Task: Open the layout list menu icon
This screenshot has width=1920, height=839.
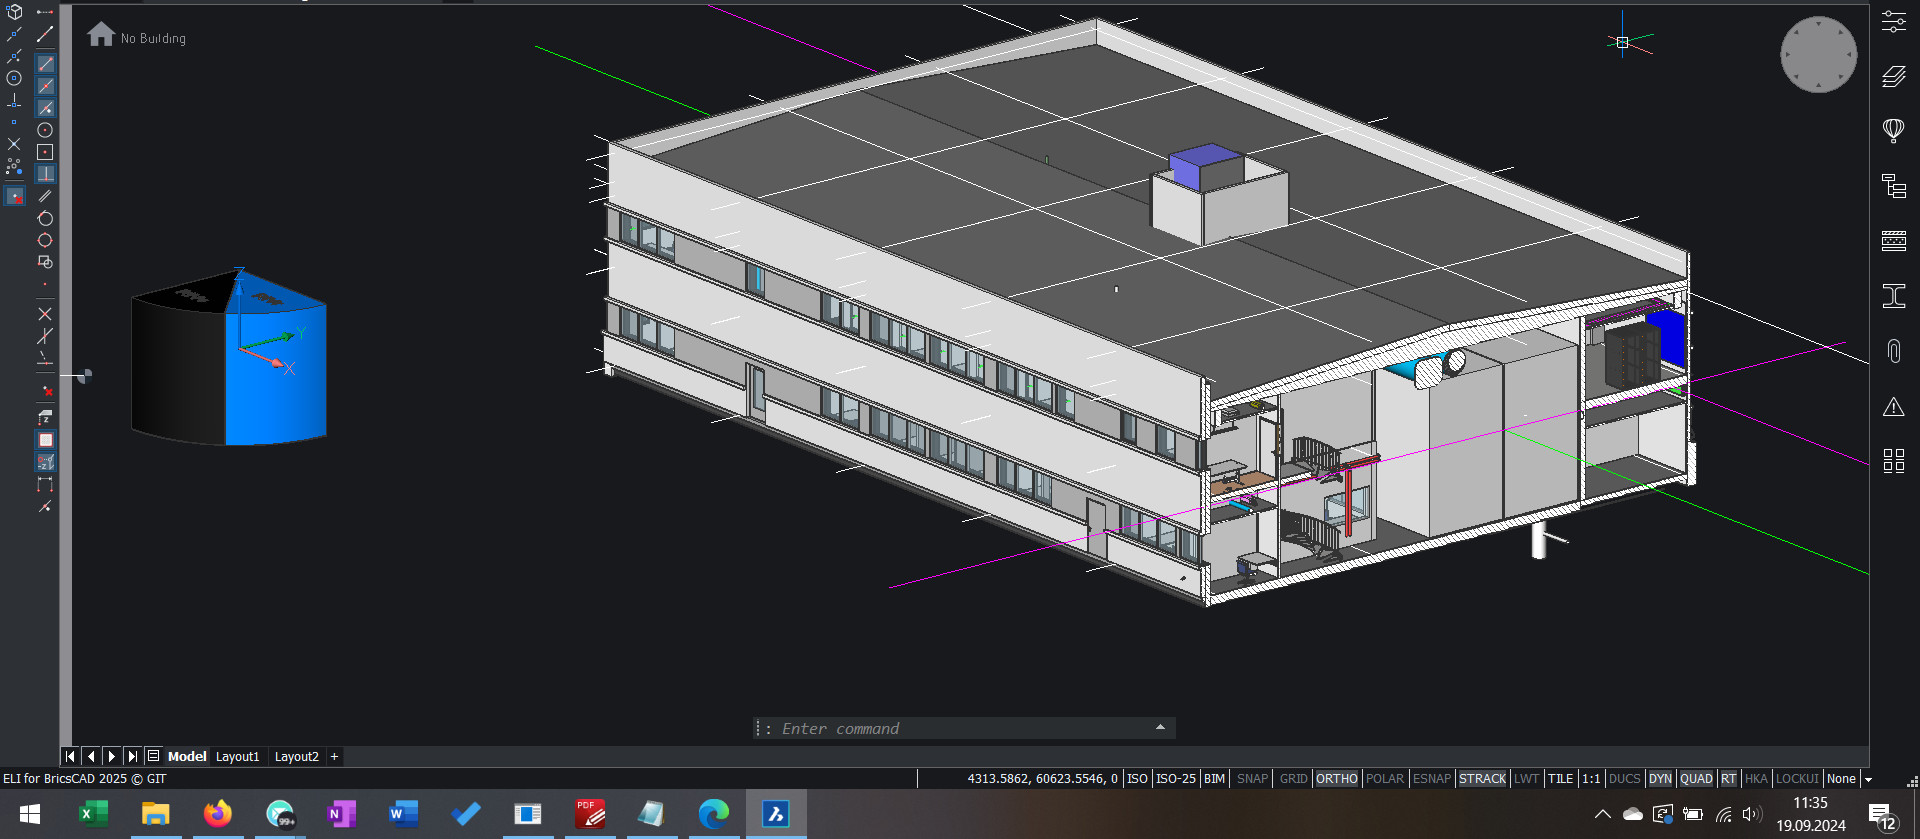Action: pos(153,756)
